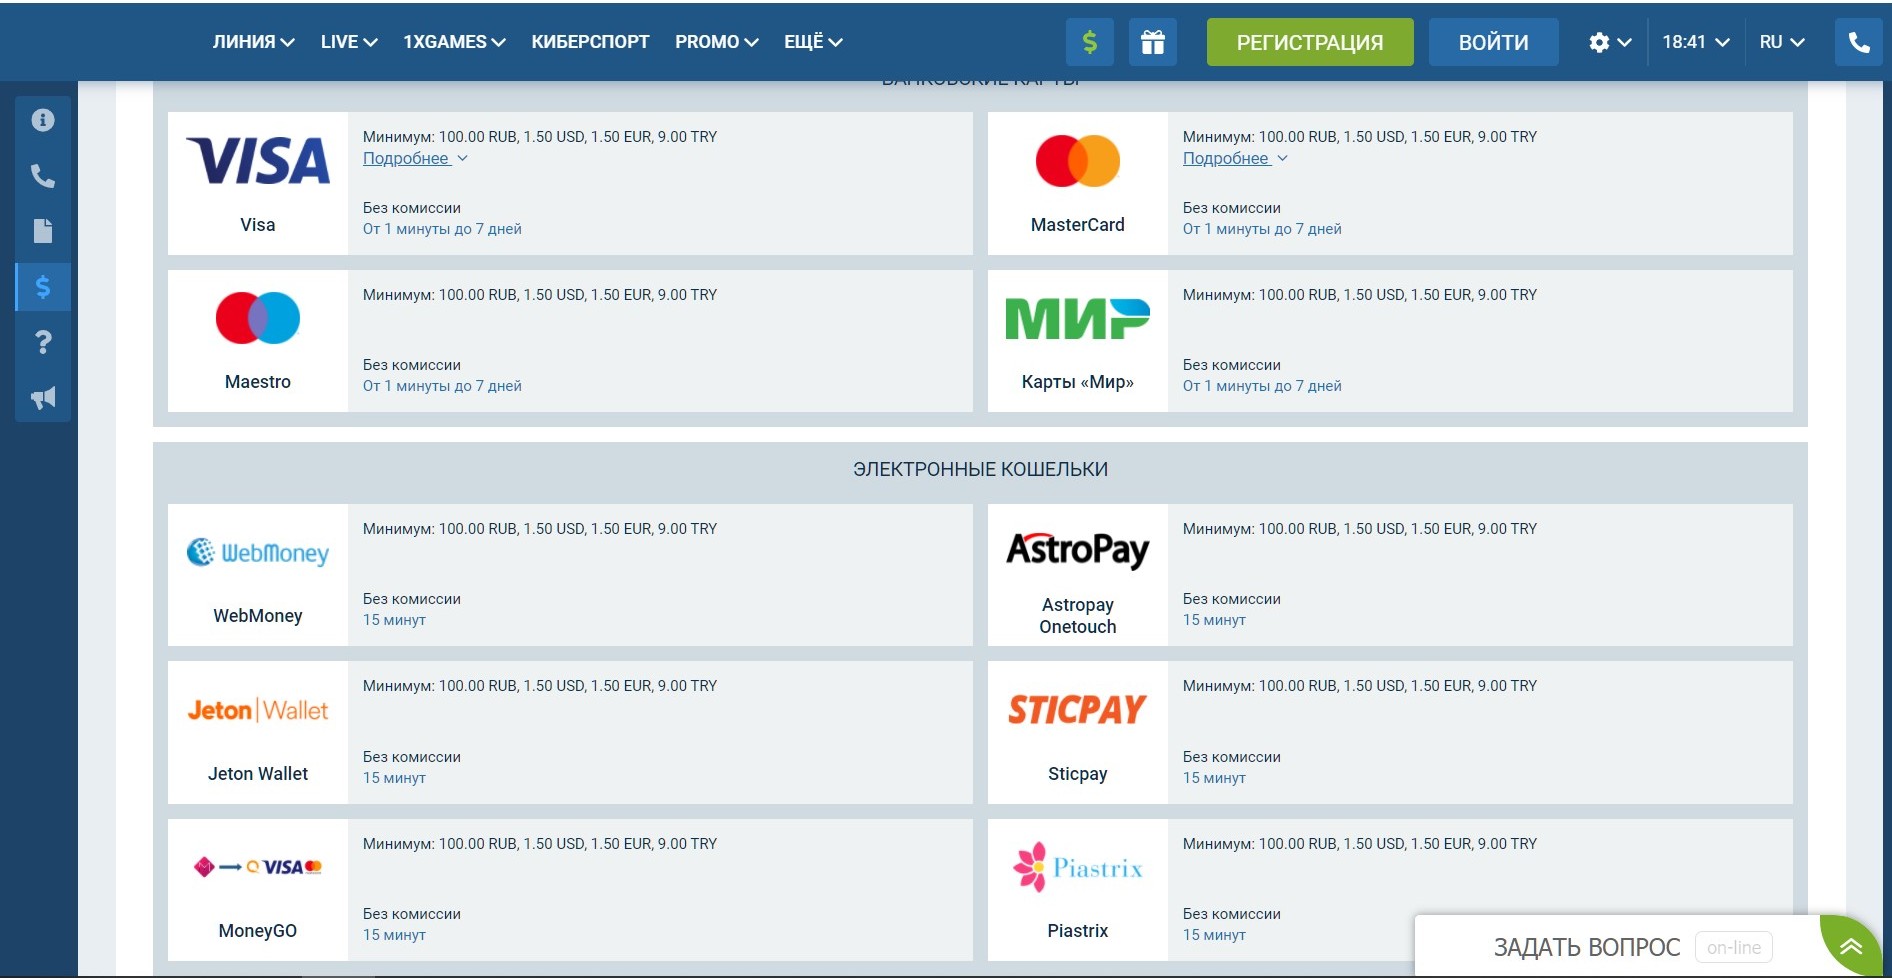Click the Visa payment logo

click(x=258, y=161)
